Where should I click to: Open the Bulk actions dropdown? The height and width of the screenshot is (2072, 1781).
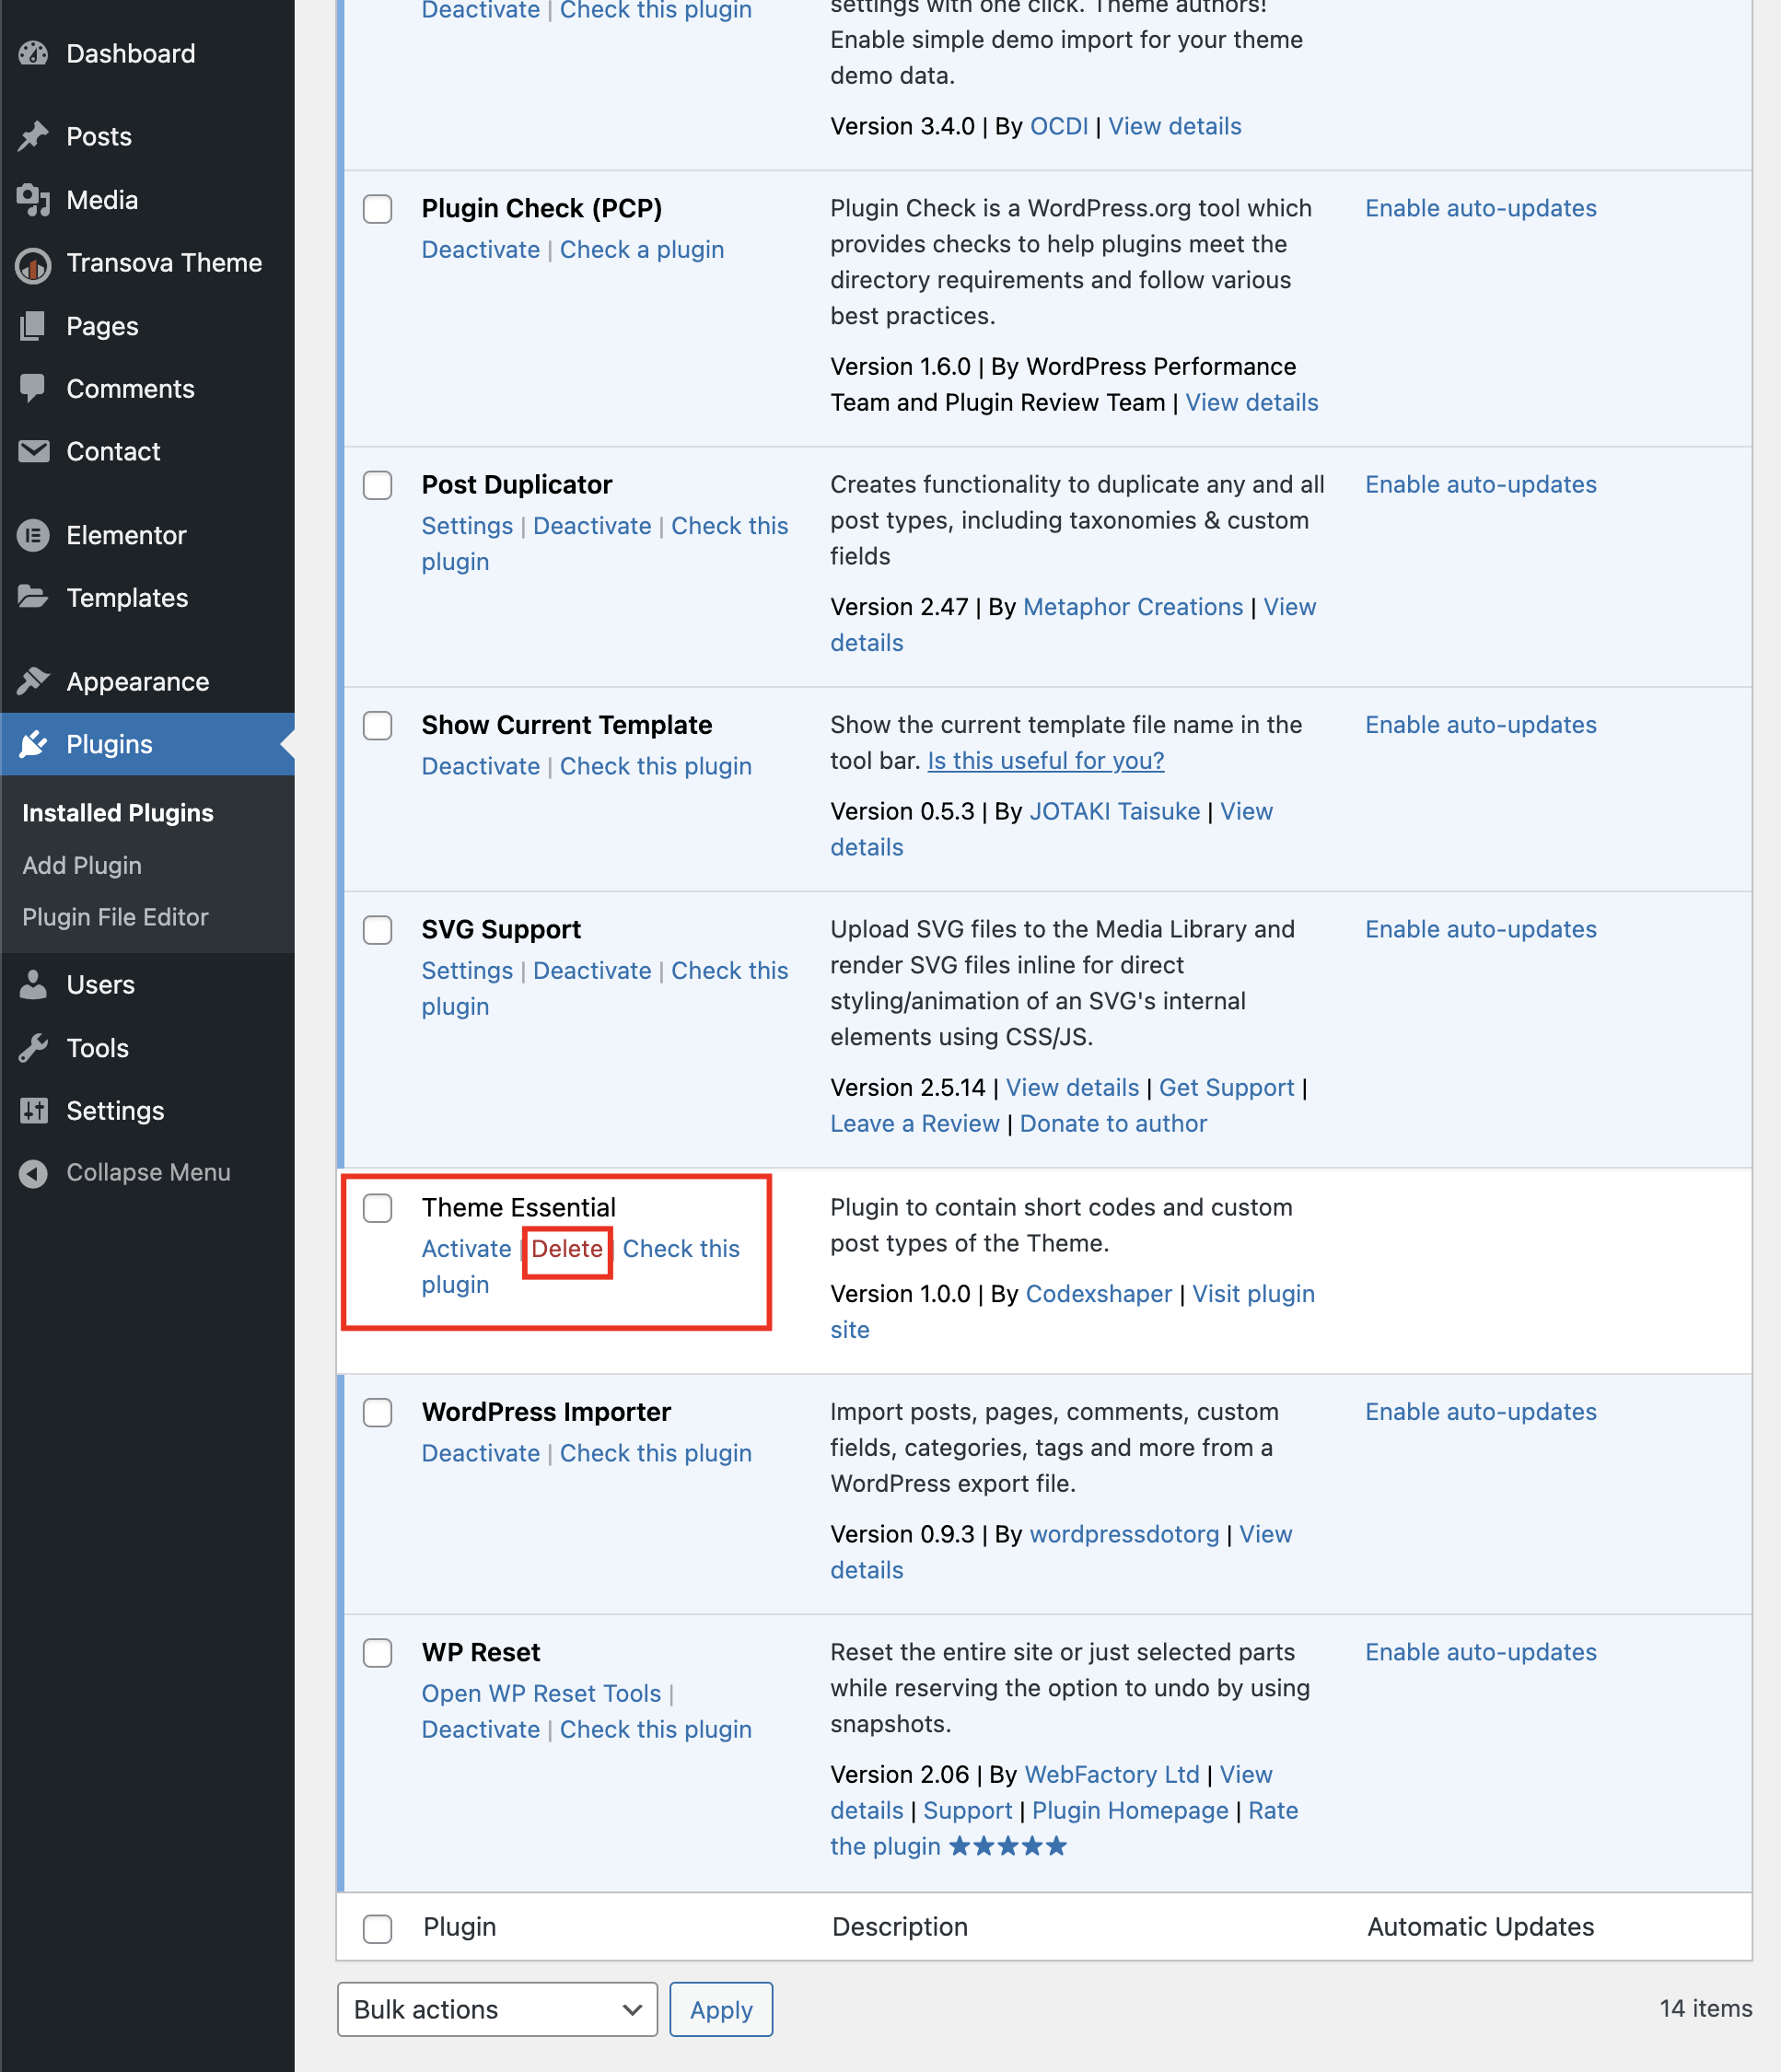pos(497,2009)
